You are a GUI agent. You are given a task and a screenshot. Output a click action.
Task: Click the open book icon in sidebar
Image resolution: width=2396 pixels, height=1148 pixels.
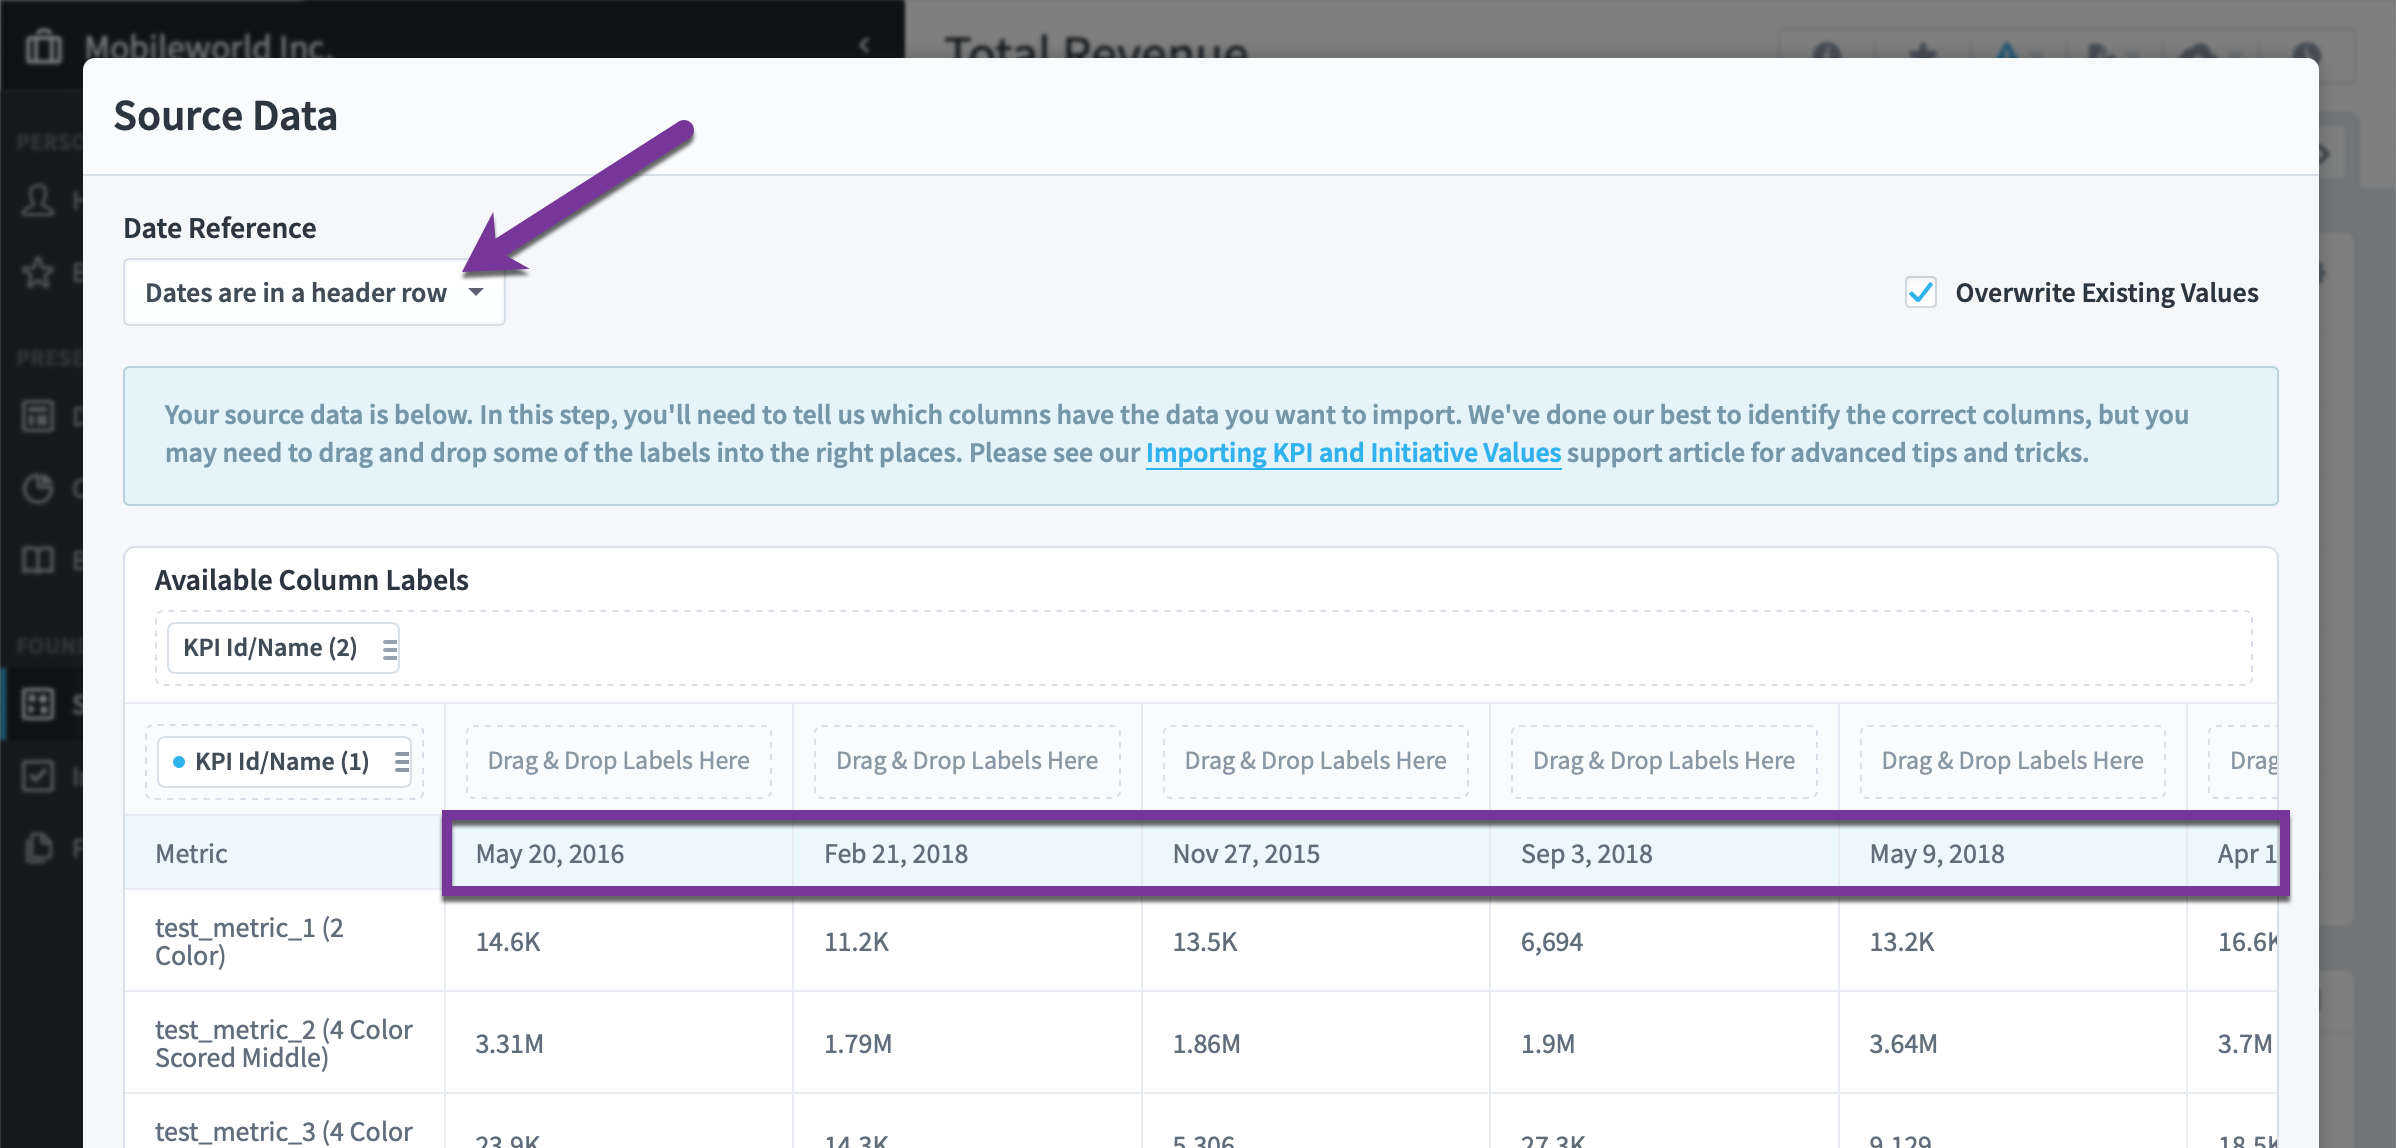point(39,560)
